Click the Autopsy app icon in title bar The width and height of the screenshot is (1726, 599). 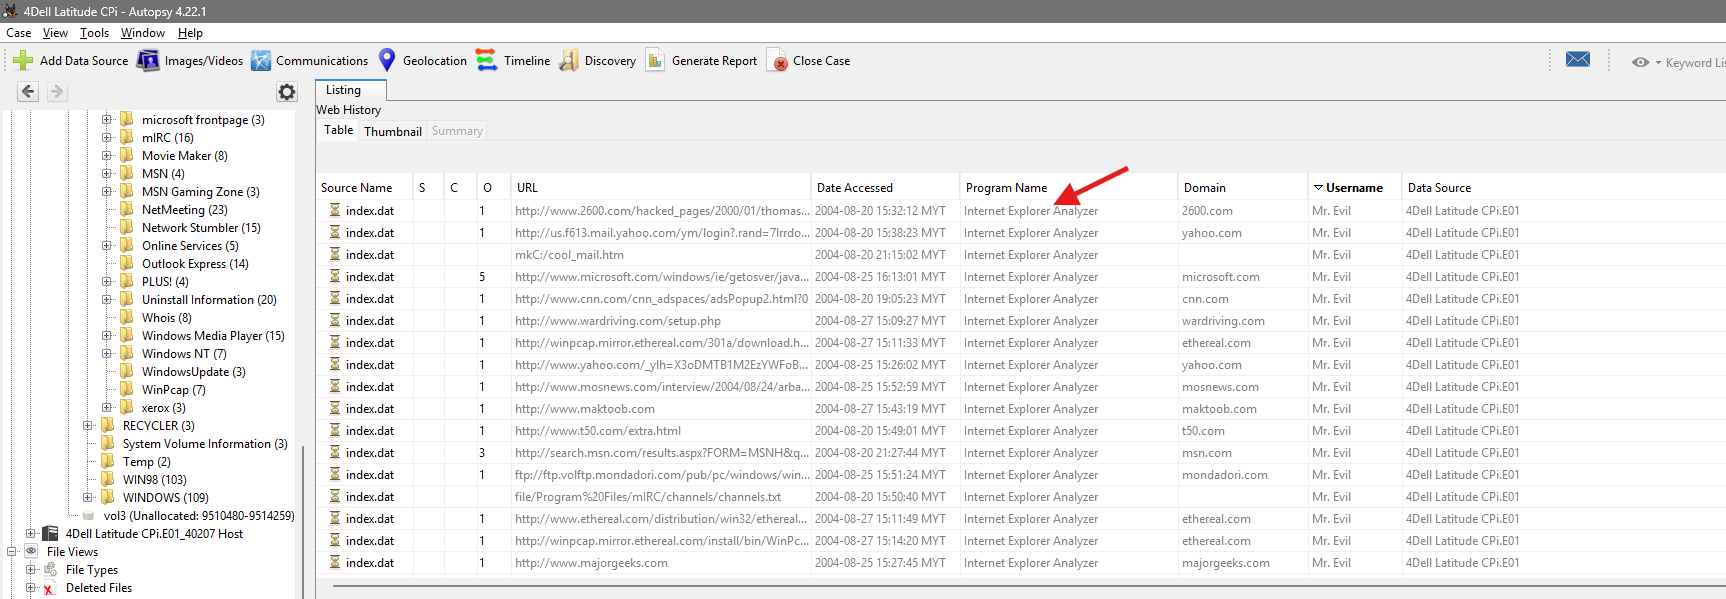(10, 11)
